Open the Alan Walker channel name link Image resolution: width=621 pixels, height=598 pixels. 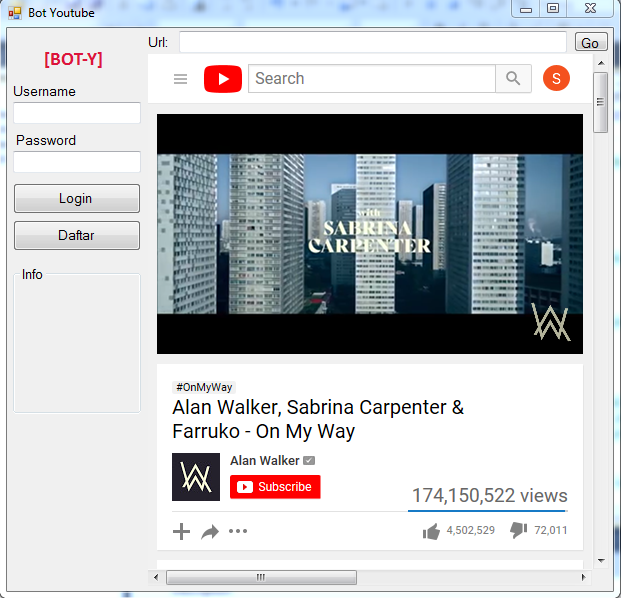265,461
